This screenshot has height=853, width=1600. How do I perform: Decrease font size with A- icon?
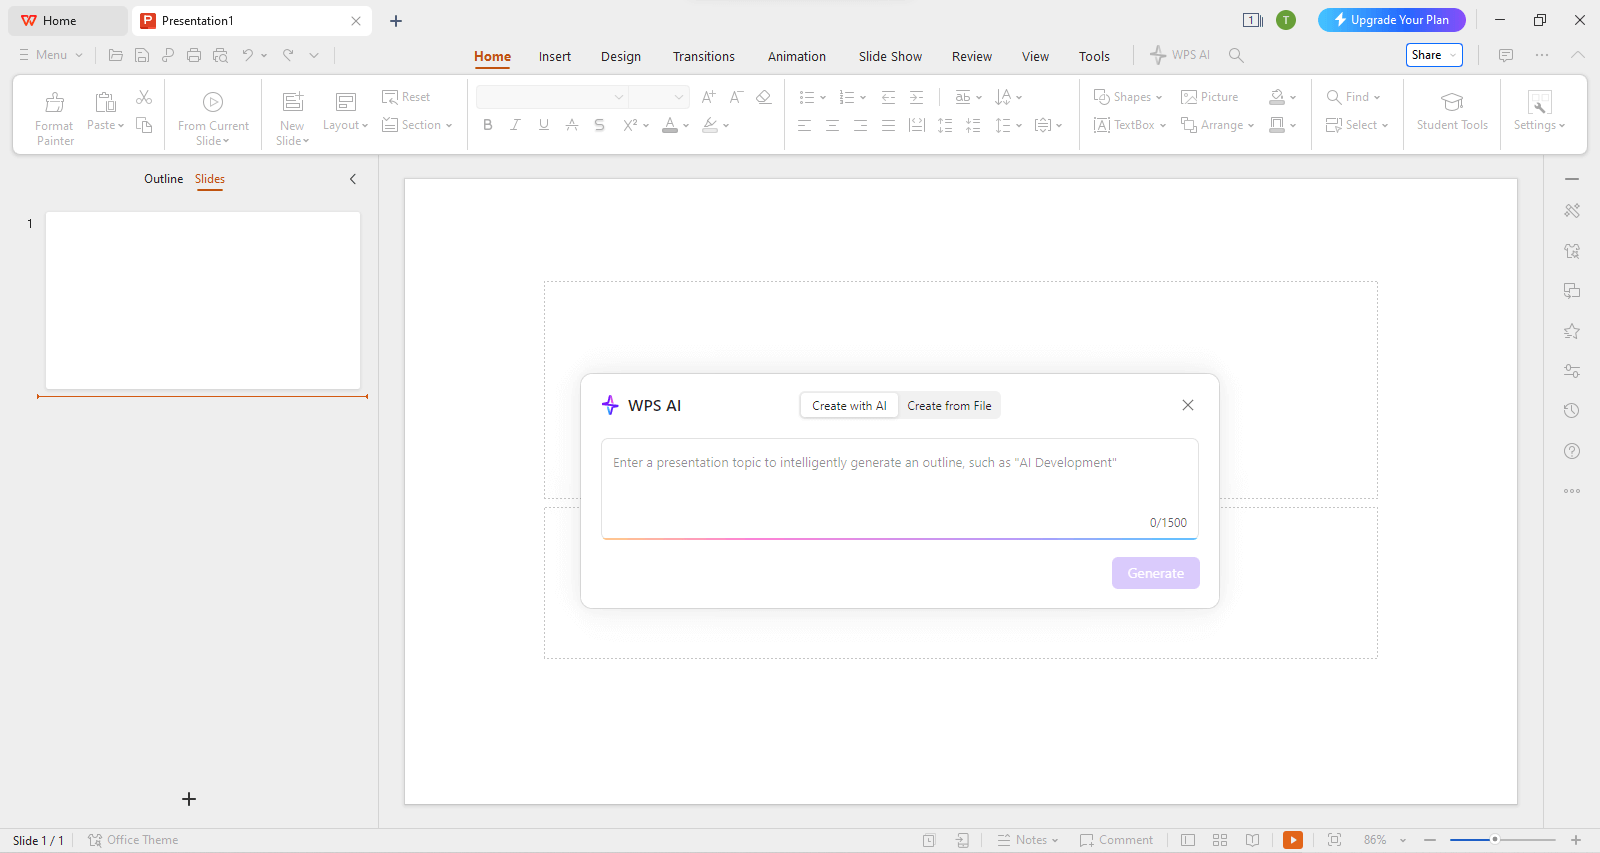click(736, 97)
